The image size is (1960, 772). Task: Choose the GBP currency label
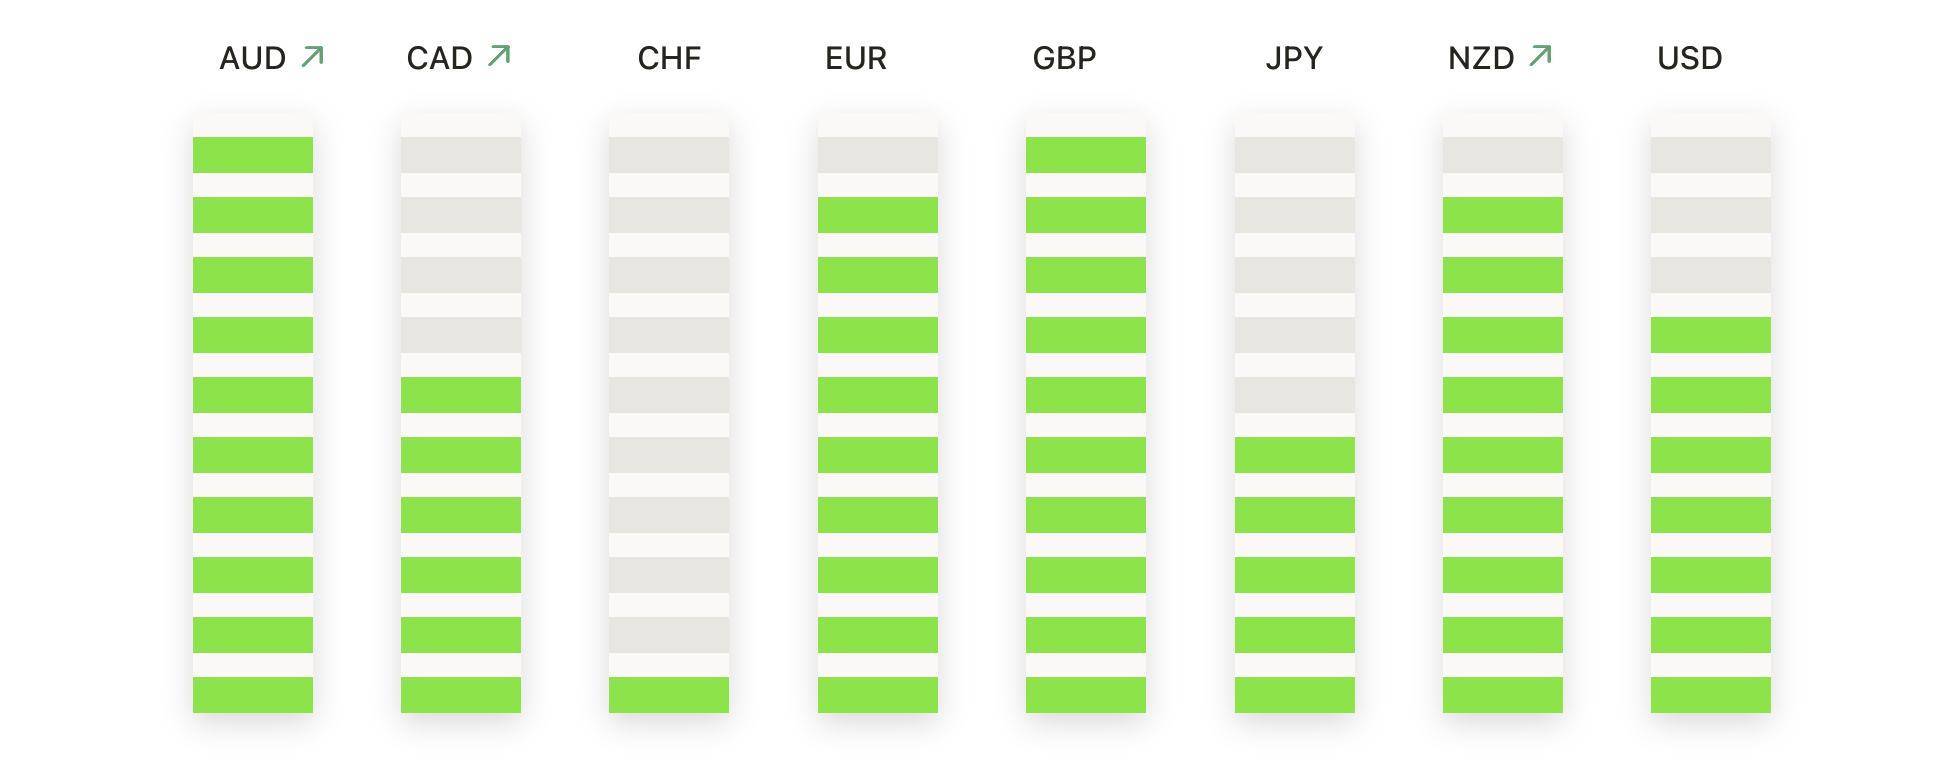click(1064, 59)
